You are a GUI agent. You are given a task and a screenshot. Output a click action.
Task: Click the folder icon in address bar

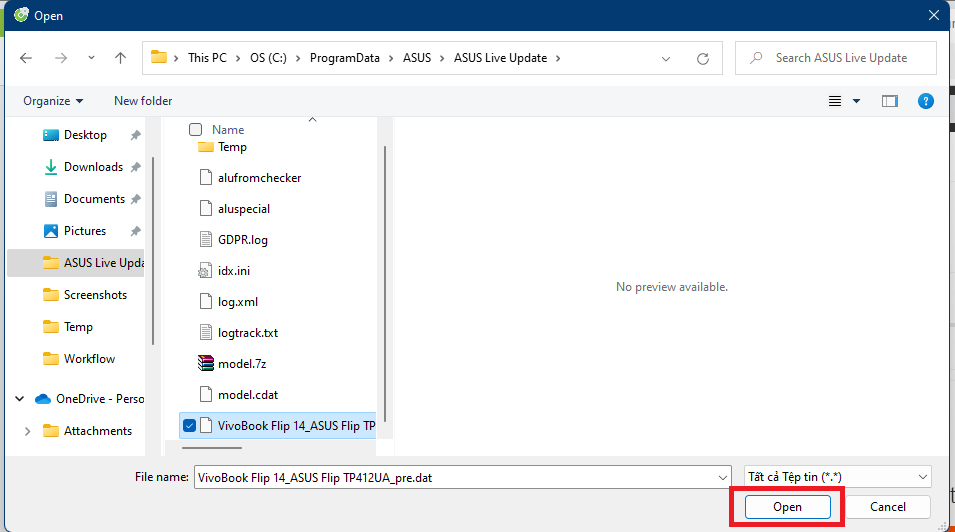(159, 57)
